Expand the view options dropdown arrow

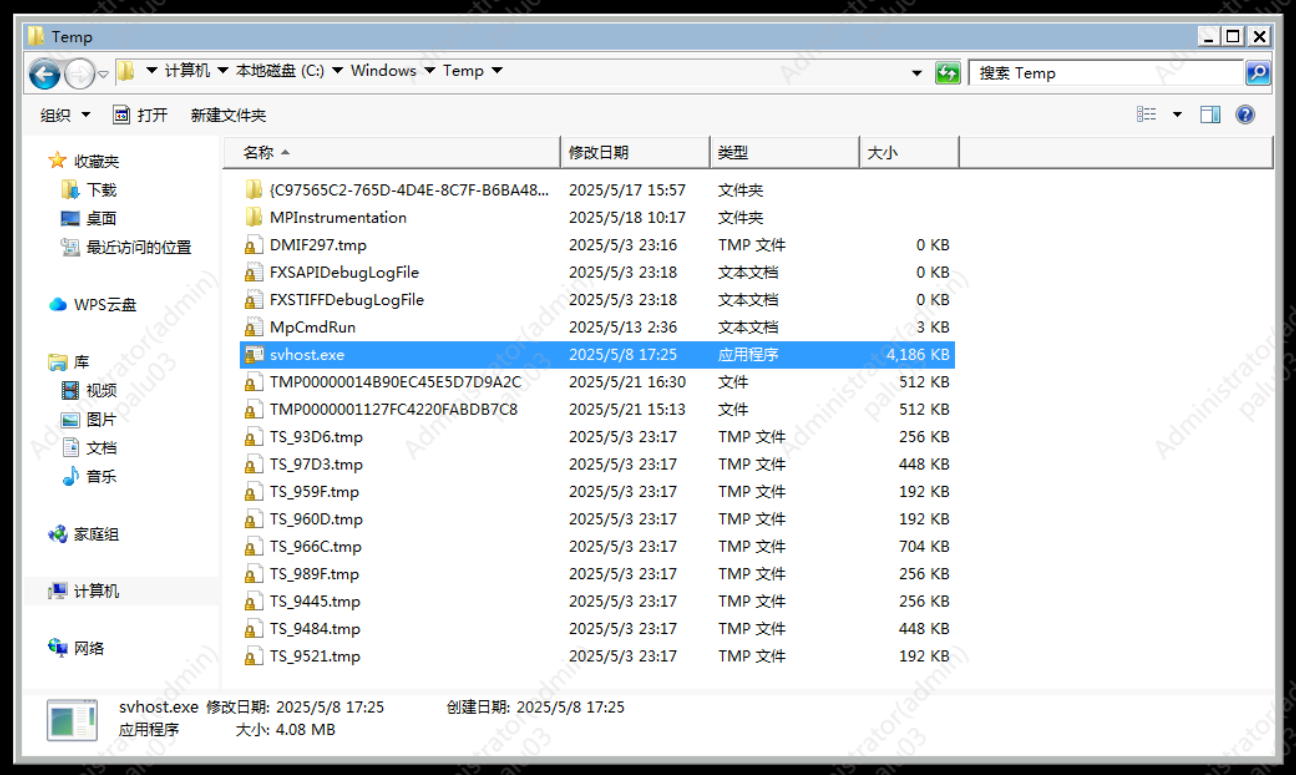click(1177, 115)
